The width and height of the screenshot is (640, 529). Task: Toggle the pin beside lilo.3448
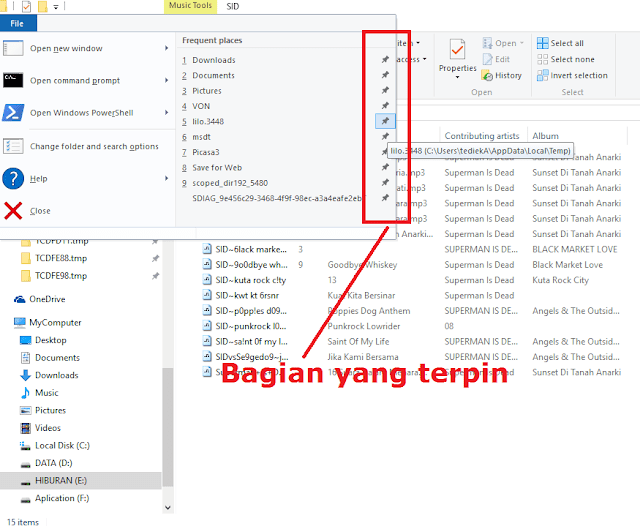click(x=385, y=121)
